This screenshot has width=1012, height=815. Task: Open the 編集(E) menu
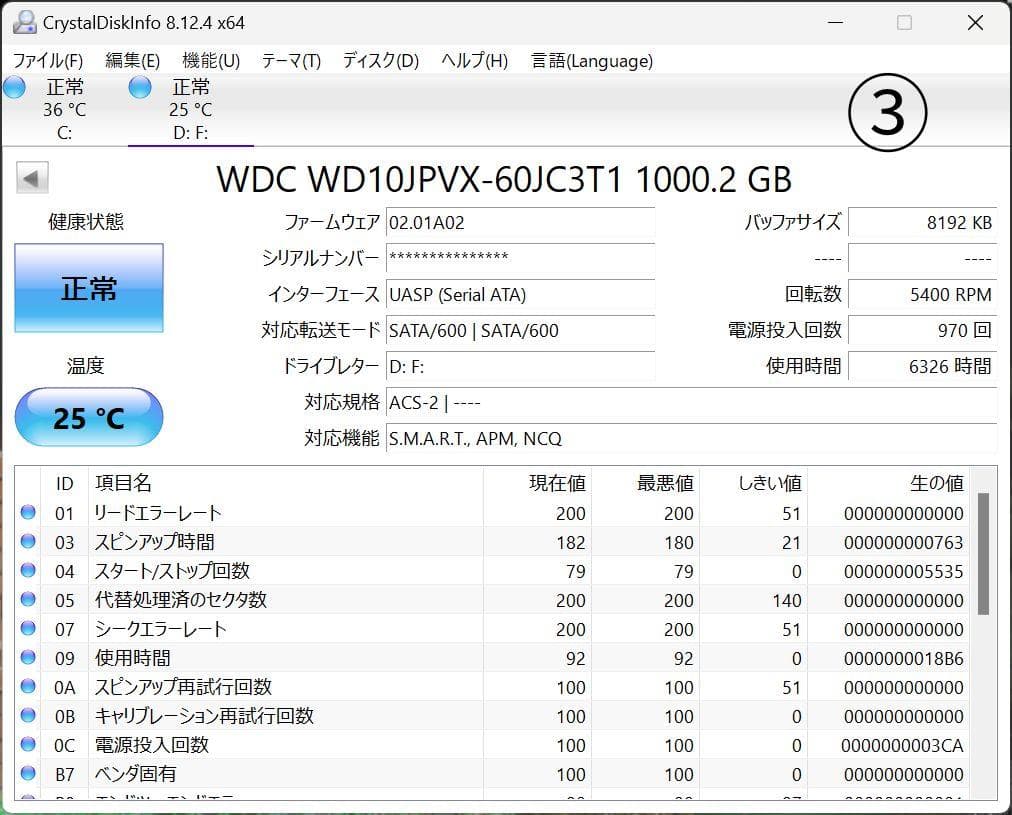pos(132,61)
